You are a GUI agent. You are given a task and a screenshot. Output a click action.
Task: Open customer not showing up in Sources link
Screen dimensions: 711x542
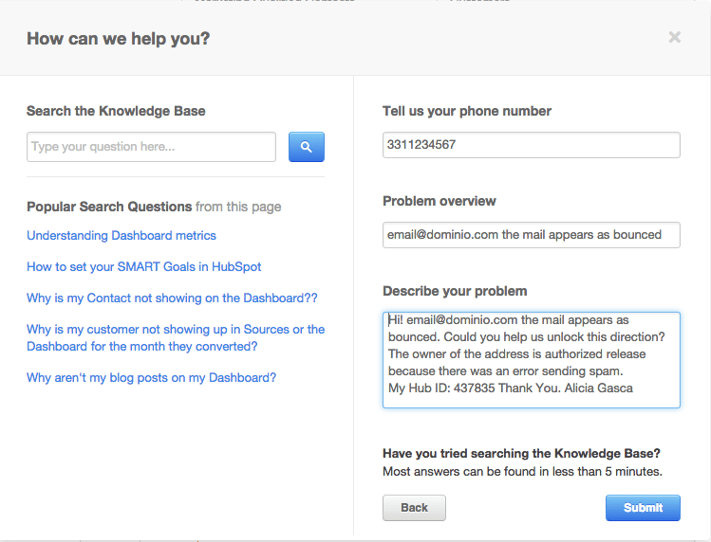[175, 338]
